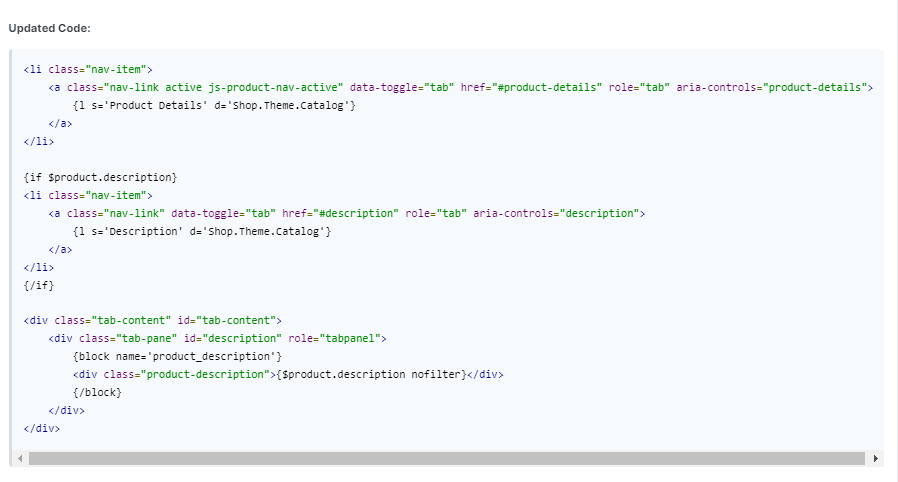Screen dimensions: 898x482
Task: Click the '$product.description nofilter' text
Action: point(372,374)
